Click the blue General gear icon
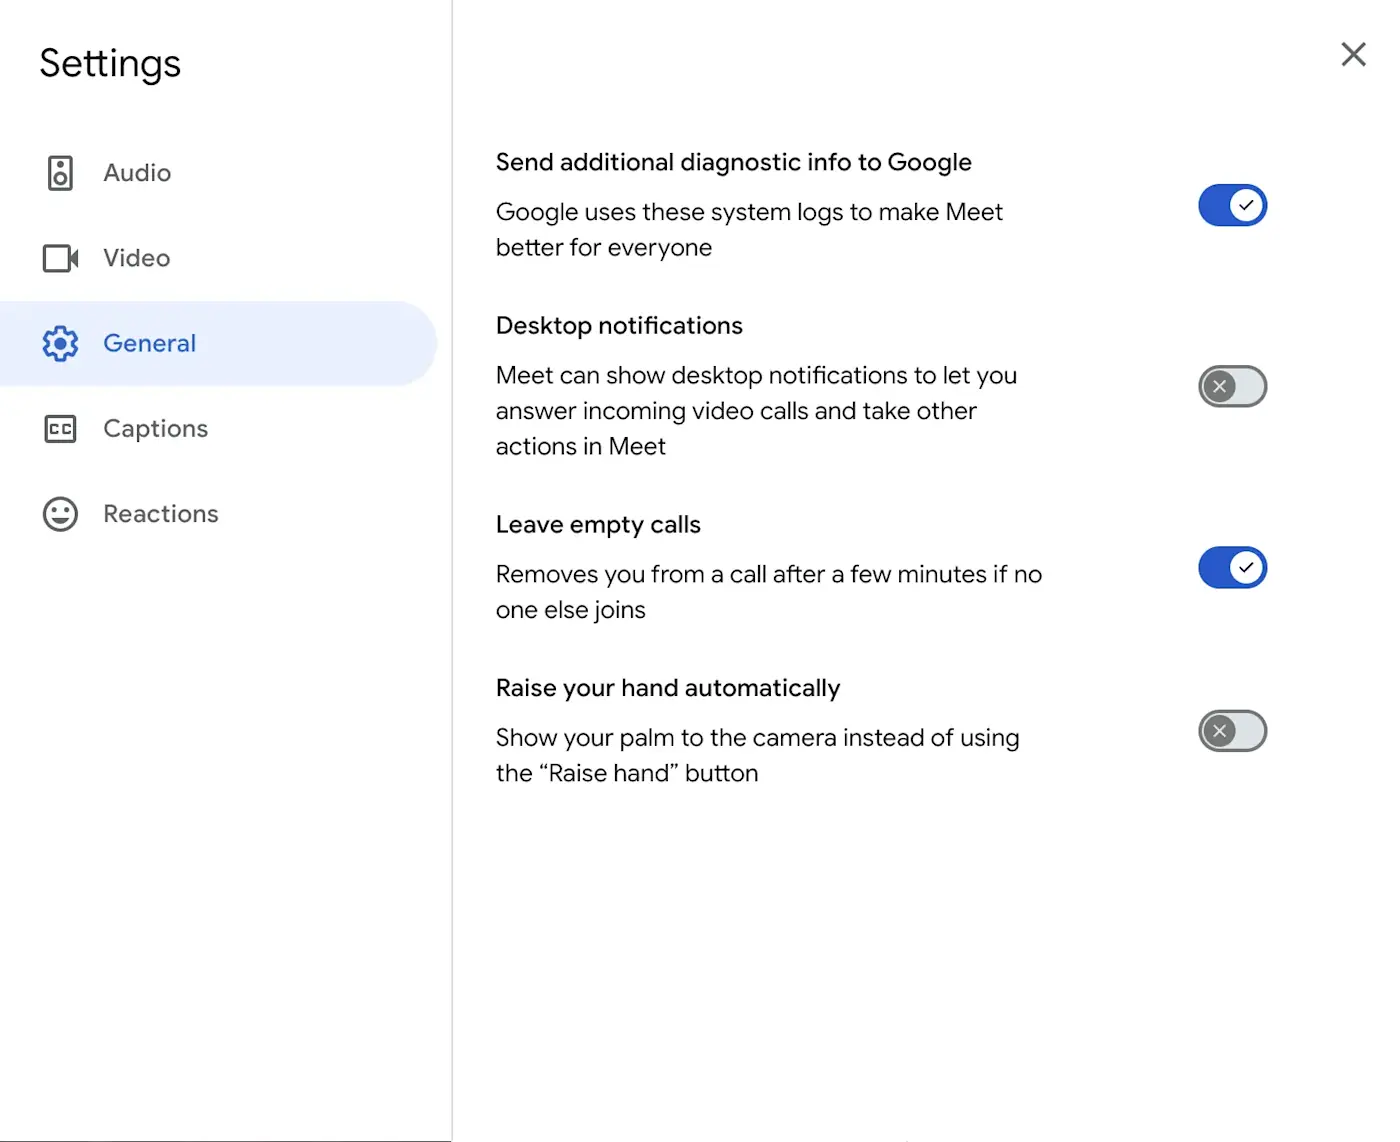 tap(60, 343)
